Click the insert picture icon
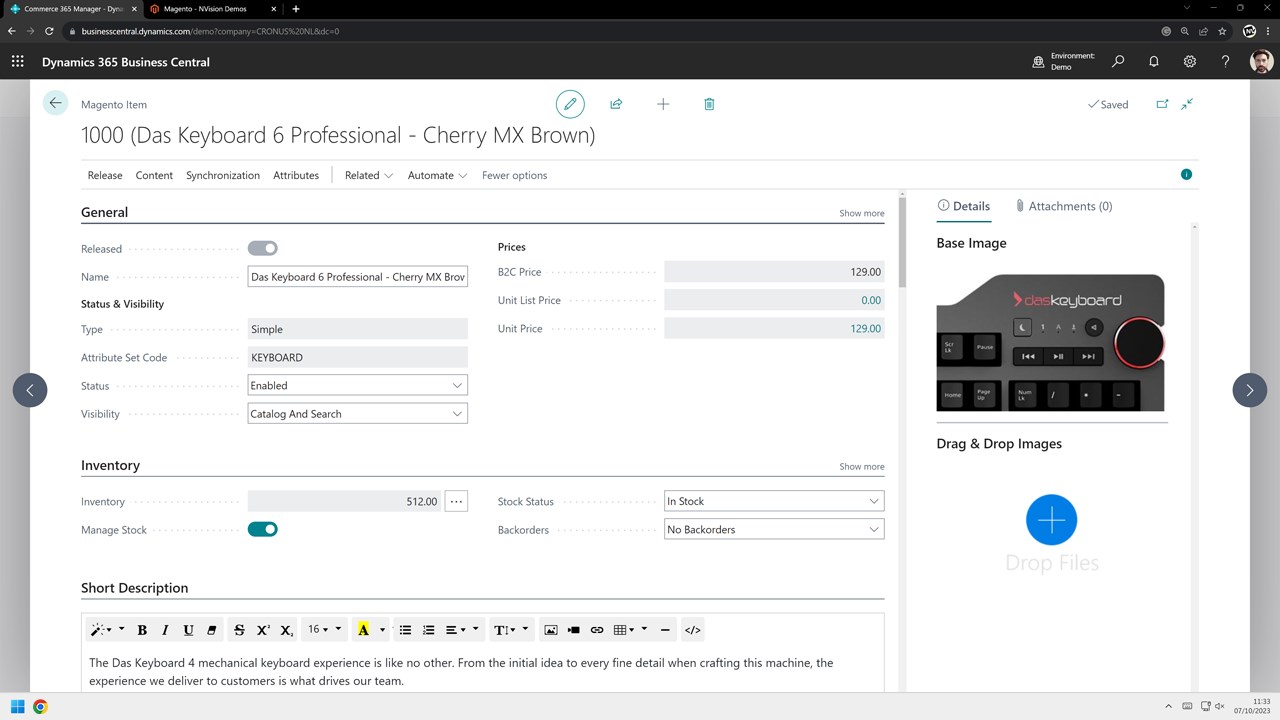Image resolution: width=1280 pixels, height=720 pixels. (550, 630)
